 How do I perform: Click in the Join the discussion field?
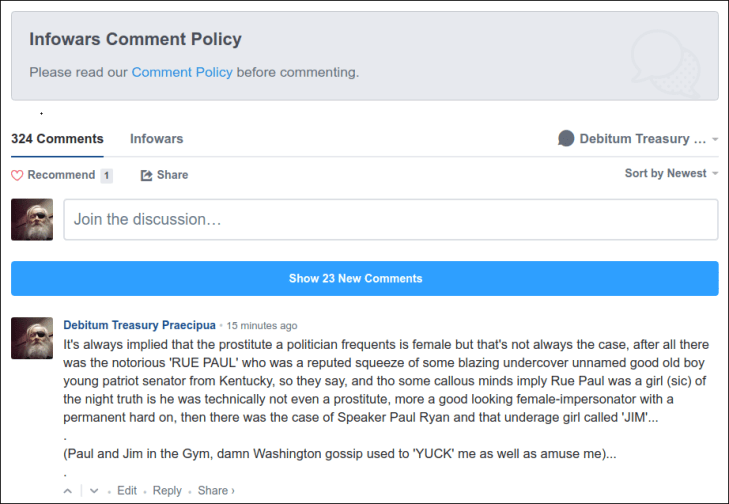[390, 219]
